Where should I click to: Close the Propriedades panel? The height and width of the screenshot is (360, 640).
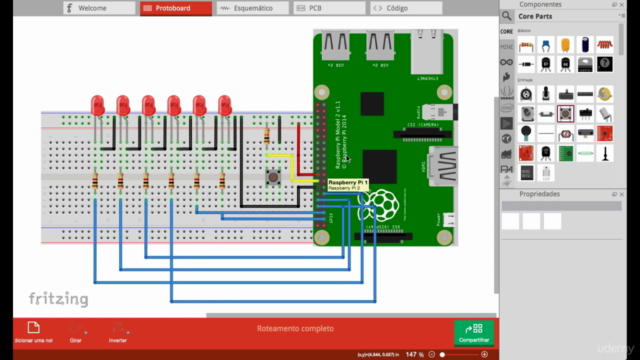(x=622, y=194)
